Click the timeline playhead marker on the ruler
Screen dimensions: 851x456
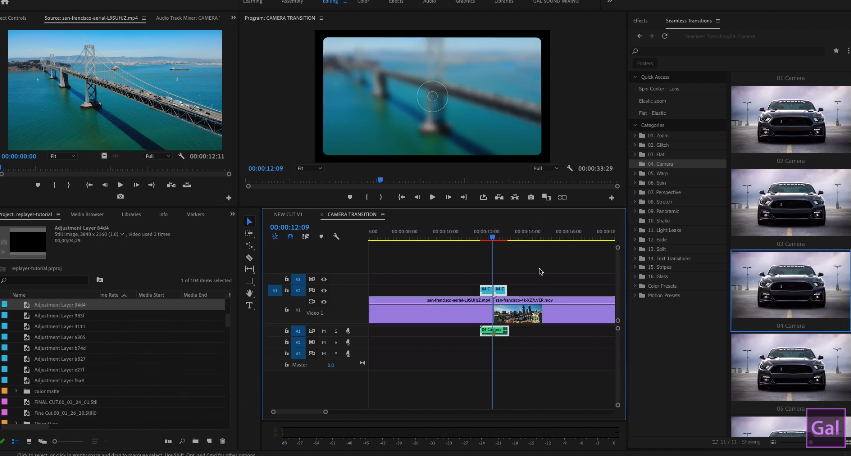(x=492, y=236)
